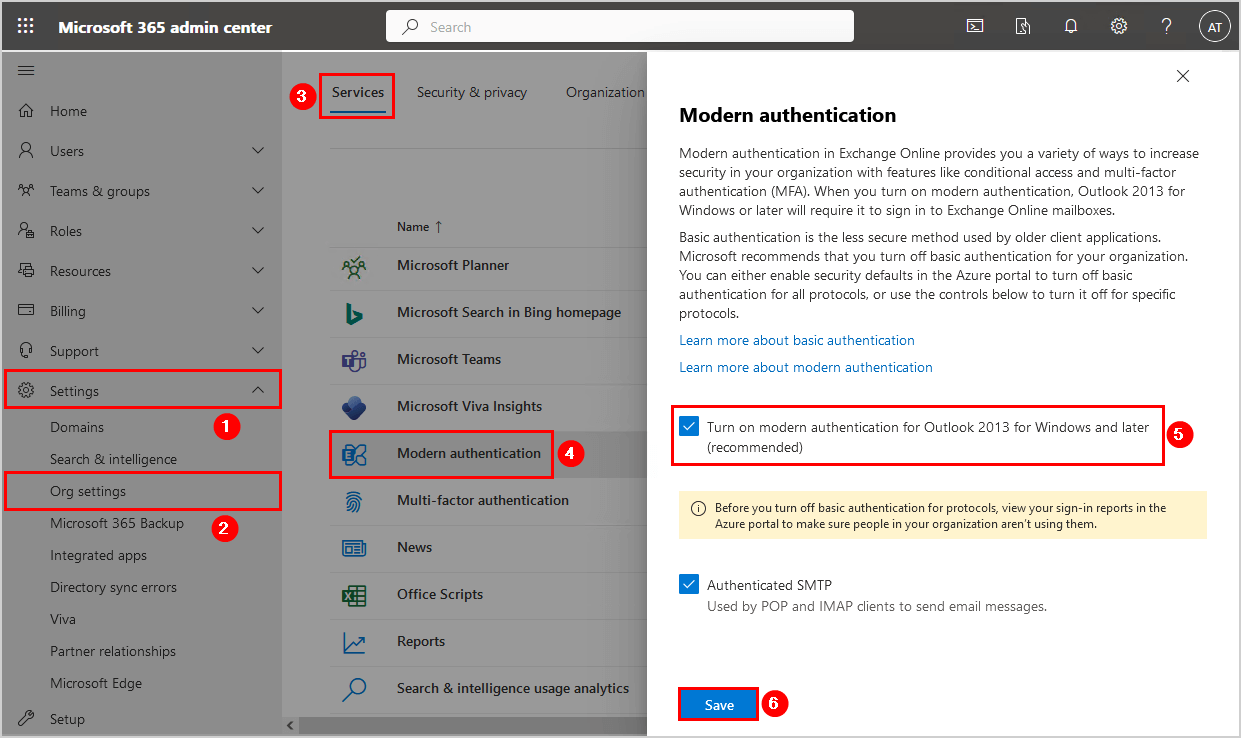Click into the top Search box

[x=620, y=27]
